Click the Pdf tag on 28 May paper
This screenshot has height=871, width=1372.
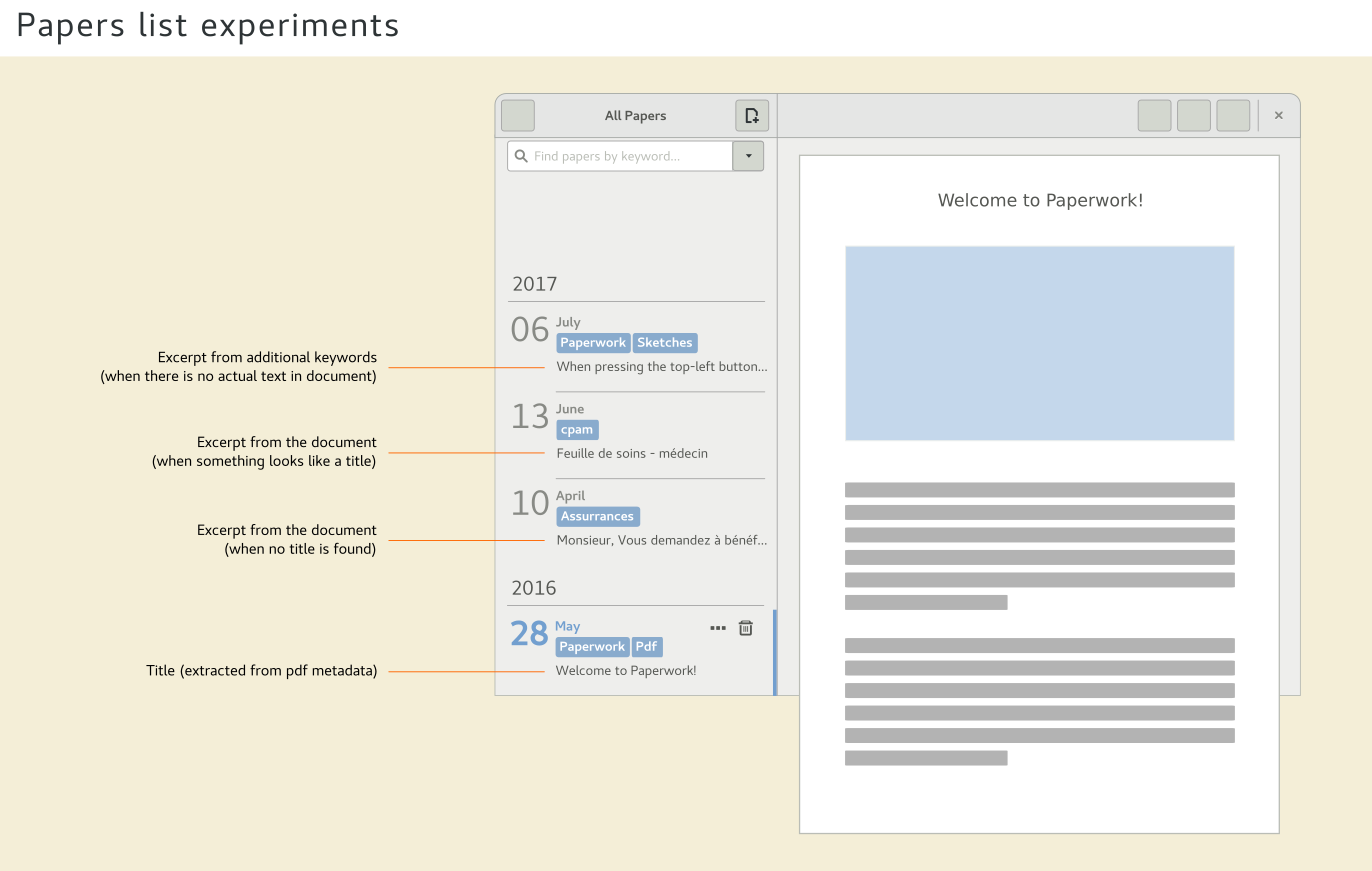pos(647,647)
